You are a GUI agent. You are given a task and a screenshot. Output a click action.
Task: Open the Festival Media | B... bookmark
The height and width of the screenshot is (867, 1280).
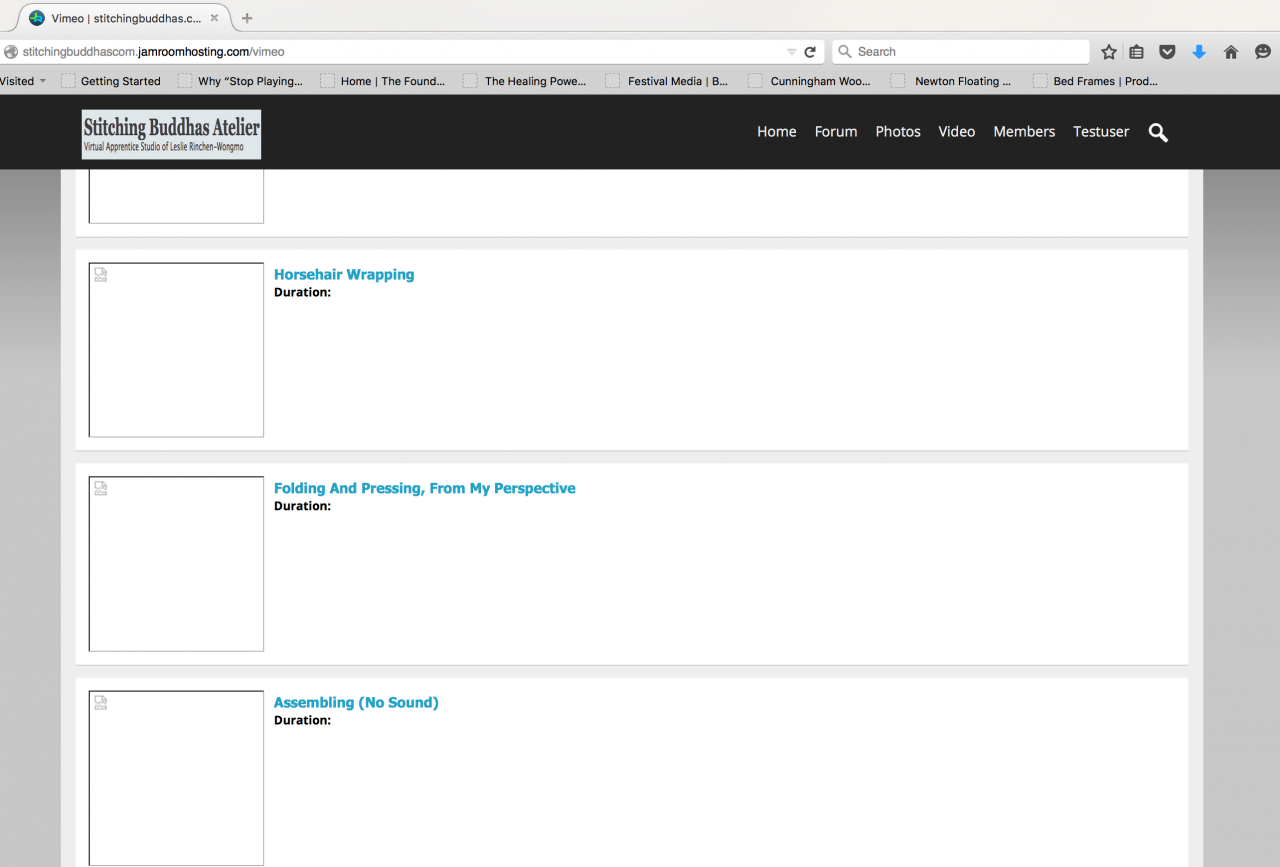(x=667, y=81)
